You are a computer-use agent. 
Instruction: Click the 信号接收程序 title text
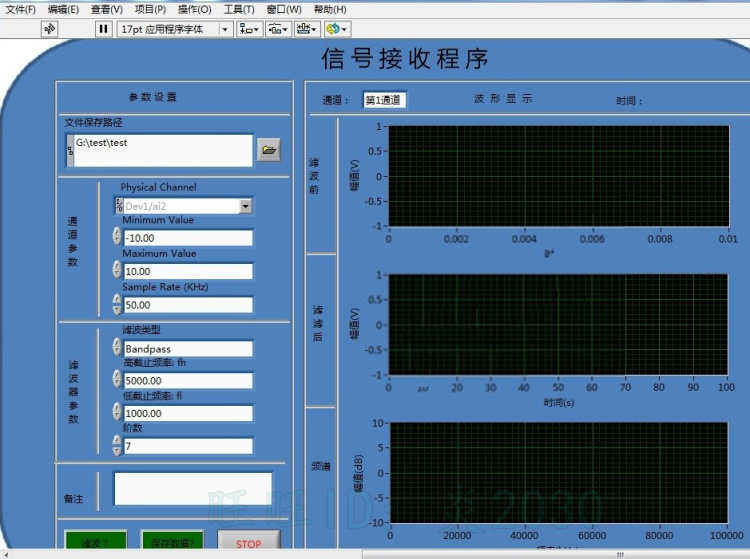pyautogui.click(x=405, y=59)
